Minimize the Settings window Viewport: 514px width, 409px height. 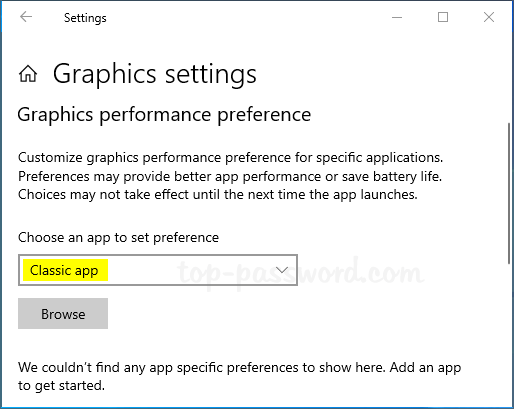[397, 17]
